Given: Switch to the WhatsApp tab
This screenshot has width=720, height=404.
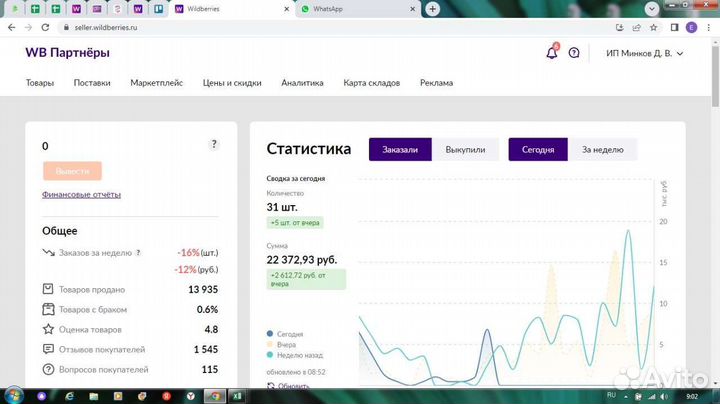Looking at the screenshot, I should point(358,9).
